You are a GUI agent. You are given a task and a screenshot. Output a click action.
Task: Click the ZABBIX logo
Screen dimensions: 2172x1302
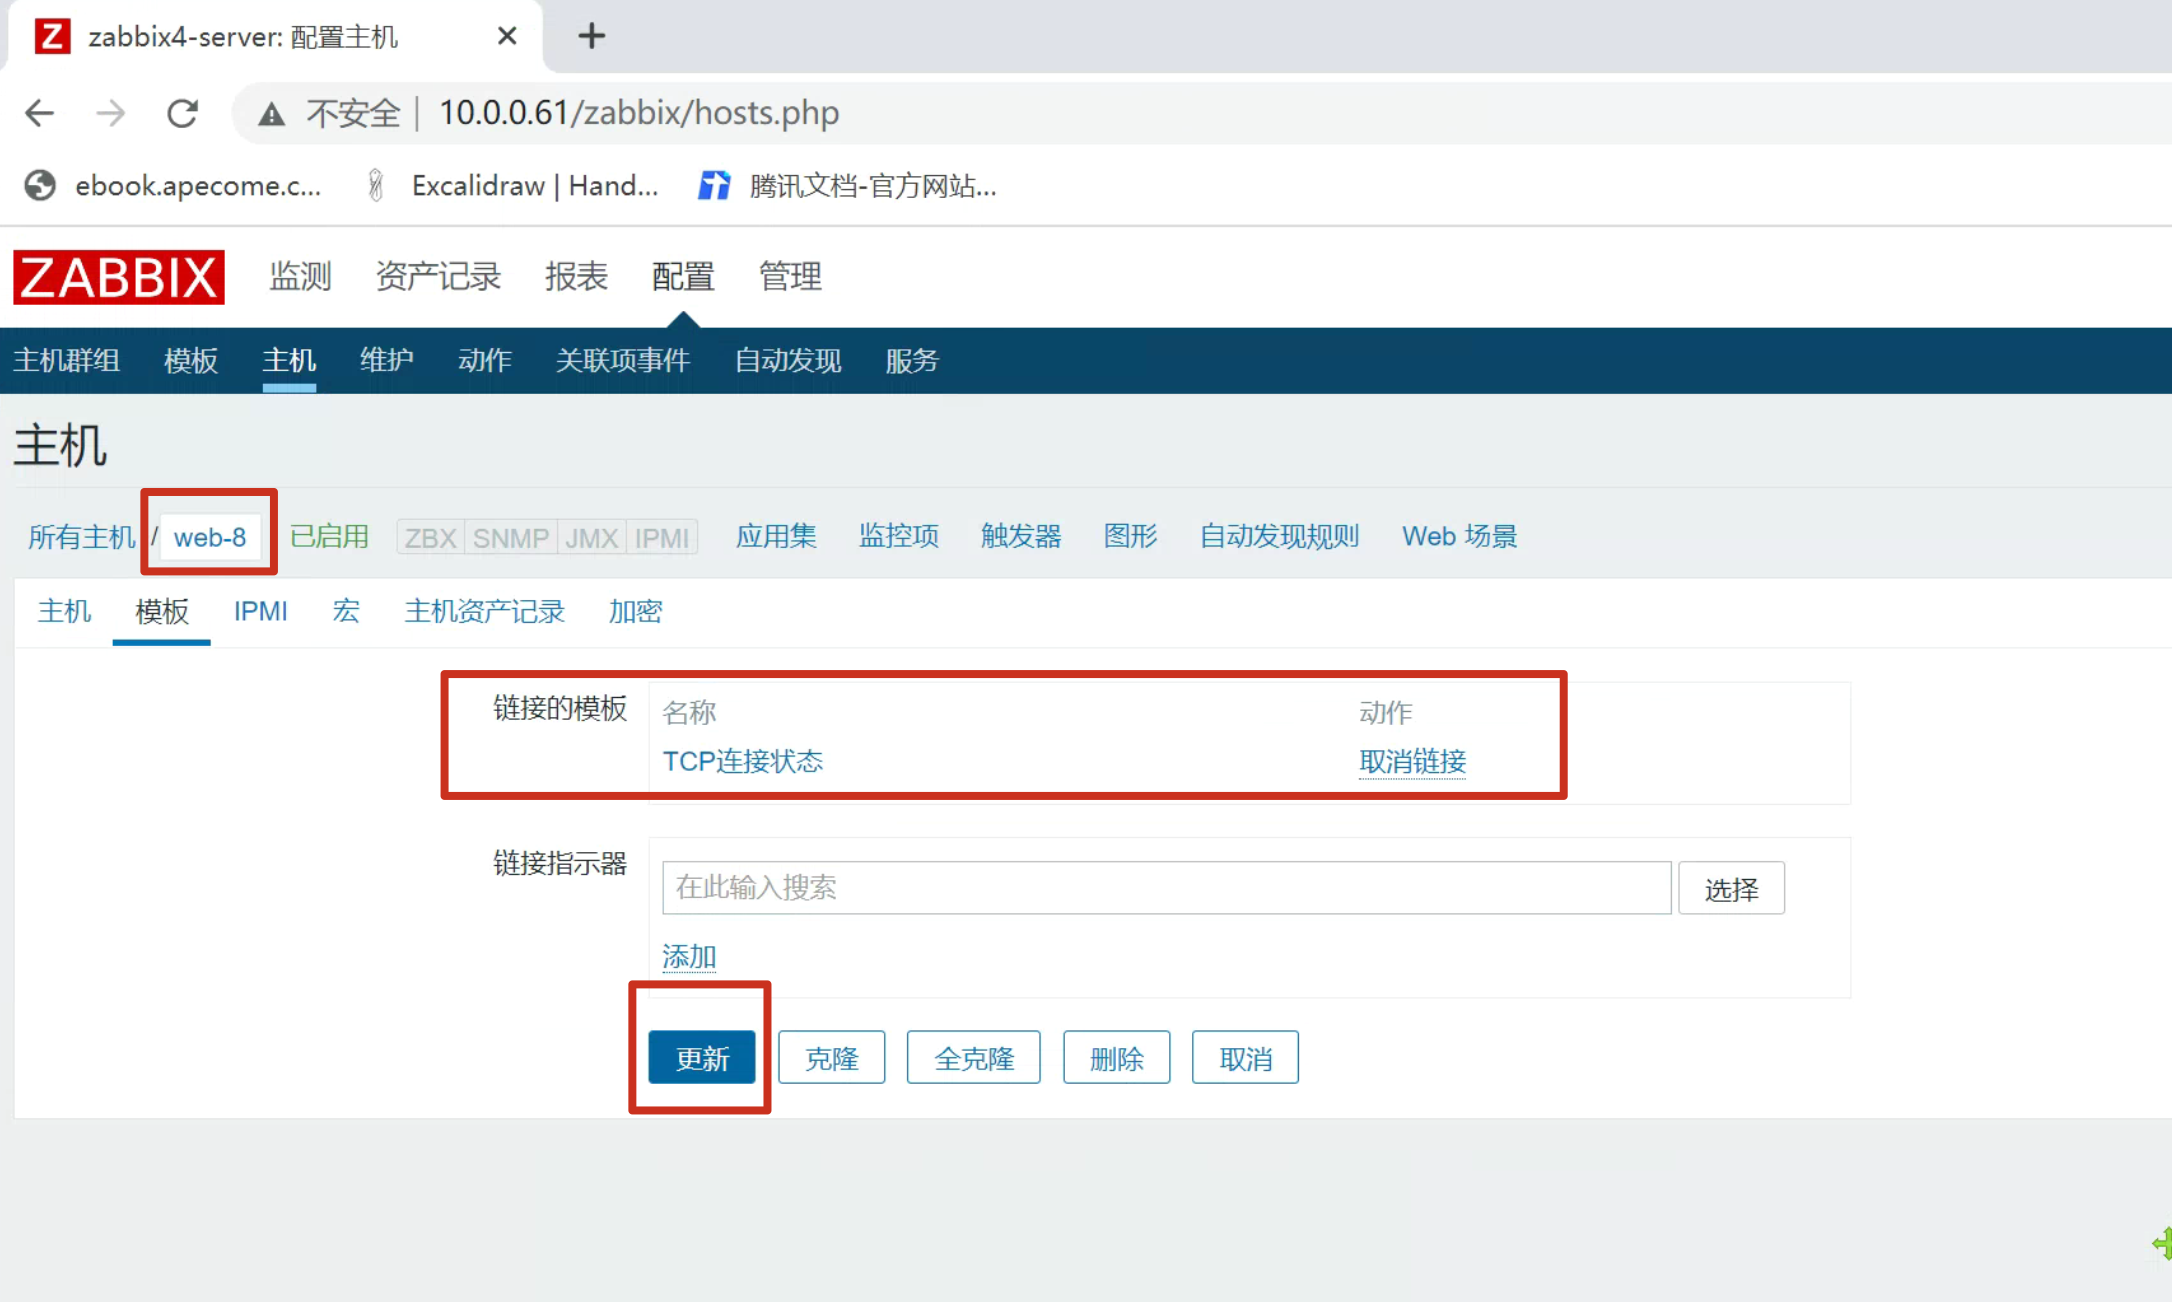[x=118, y=277]
